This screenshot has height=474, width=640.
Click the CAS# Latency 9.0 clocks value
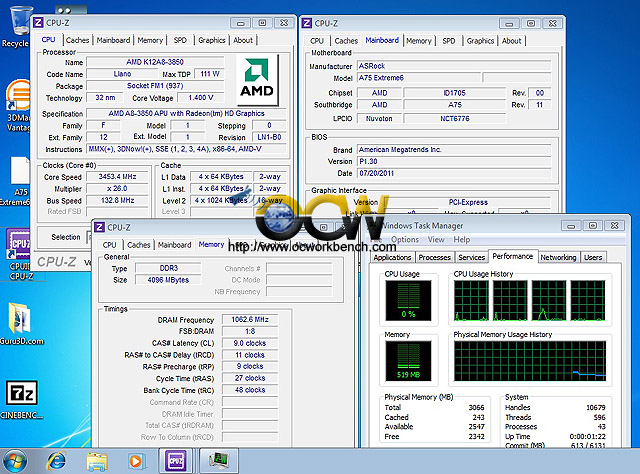(x=250, y=343)
